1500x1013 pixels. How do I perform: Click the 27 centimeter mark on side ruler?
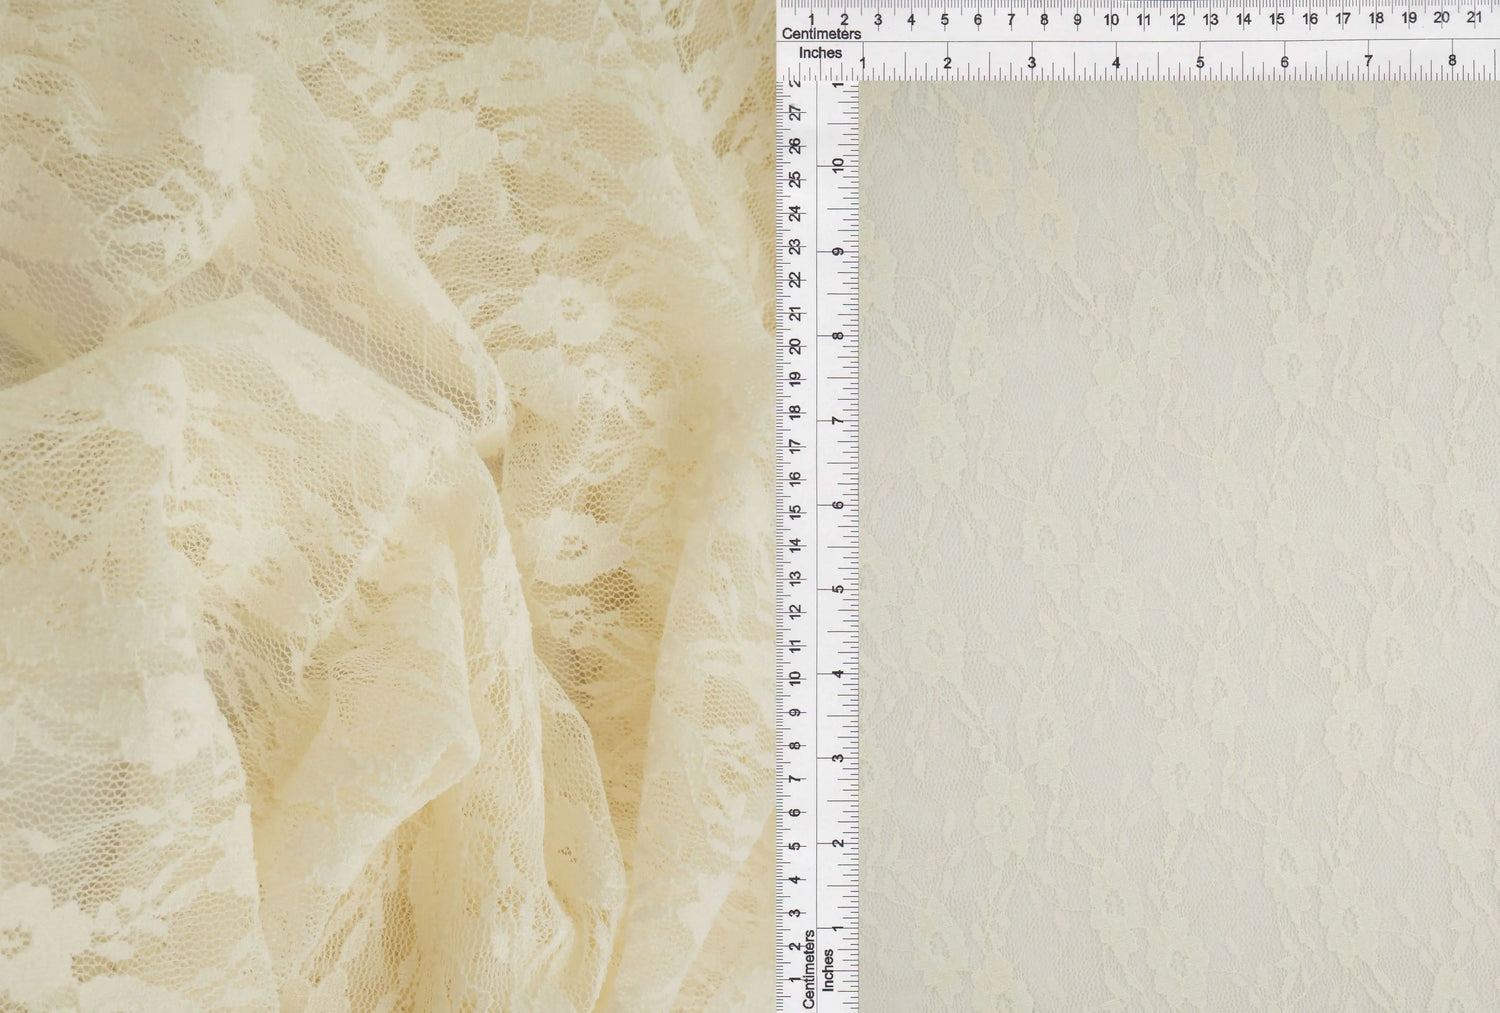tap(795, 114)
